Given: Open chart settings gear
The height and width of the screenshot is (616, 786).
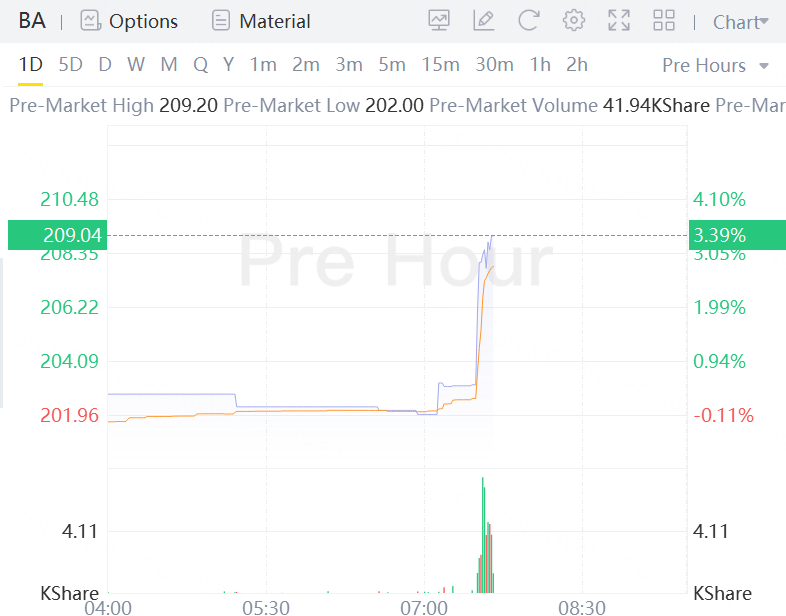Looking at the screenshot, I should (x=574, y=20).
